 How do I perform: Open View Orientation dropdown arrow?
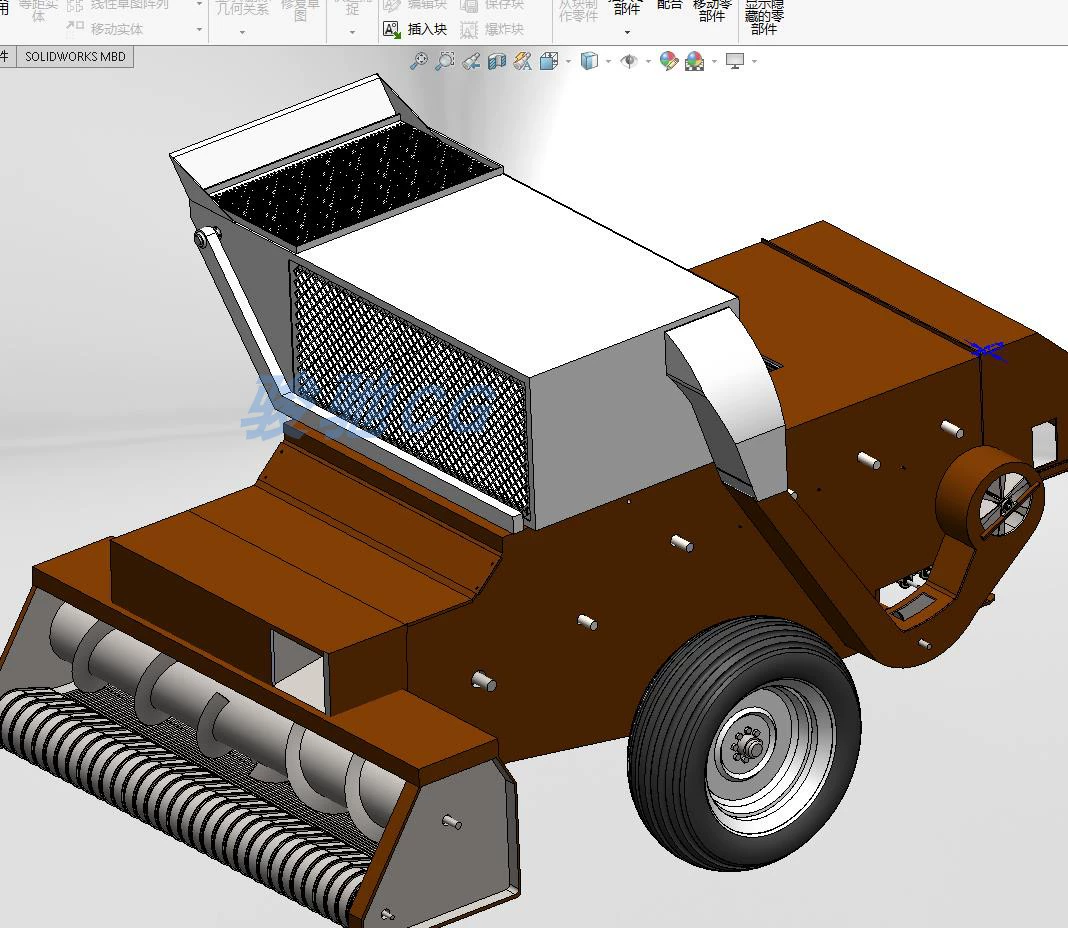coord(568,62)
